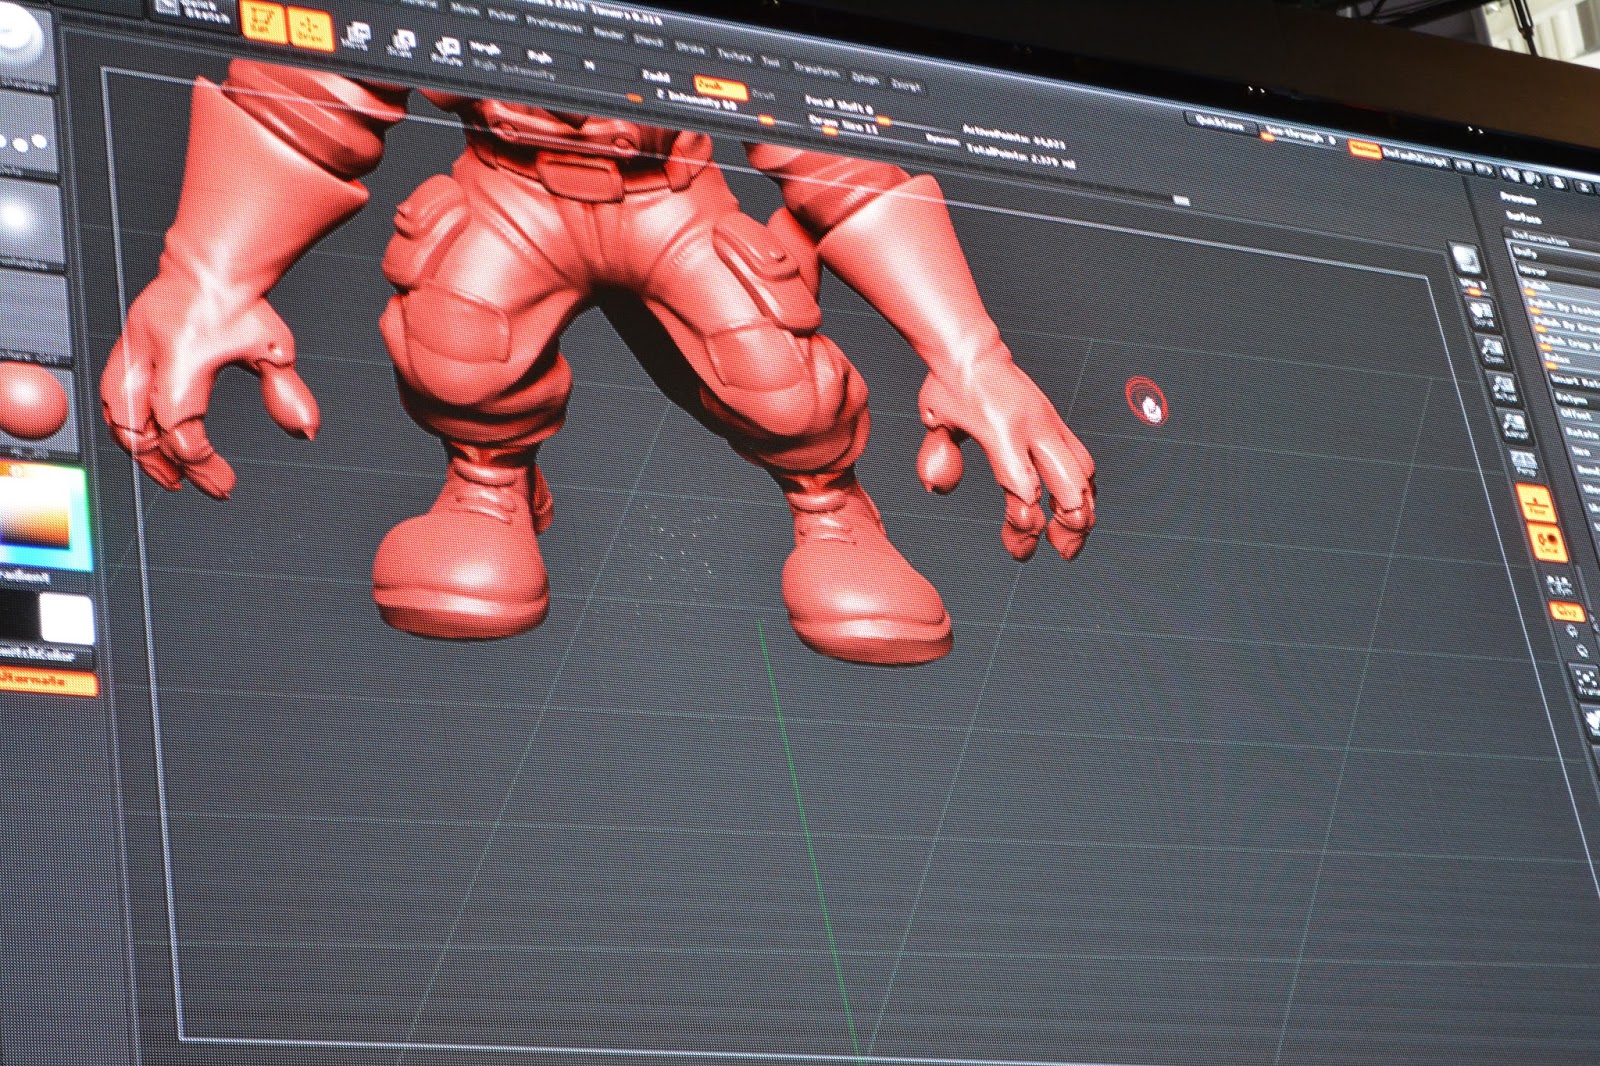The image size is (1600, 1066).
Task: Click the QuickSave button
Action: [1222, 125]
